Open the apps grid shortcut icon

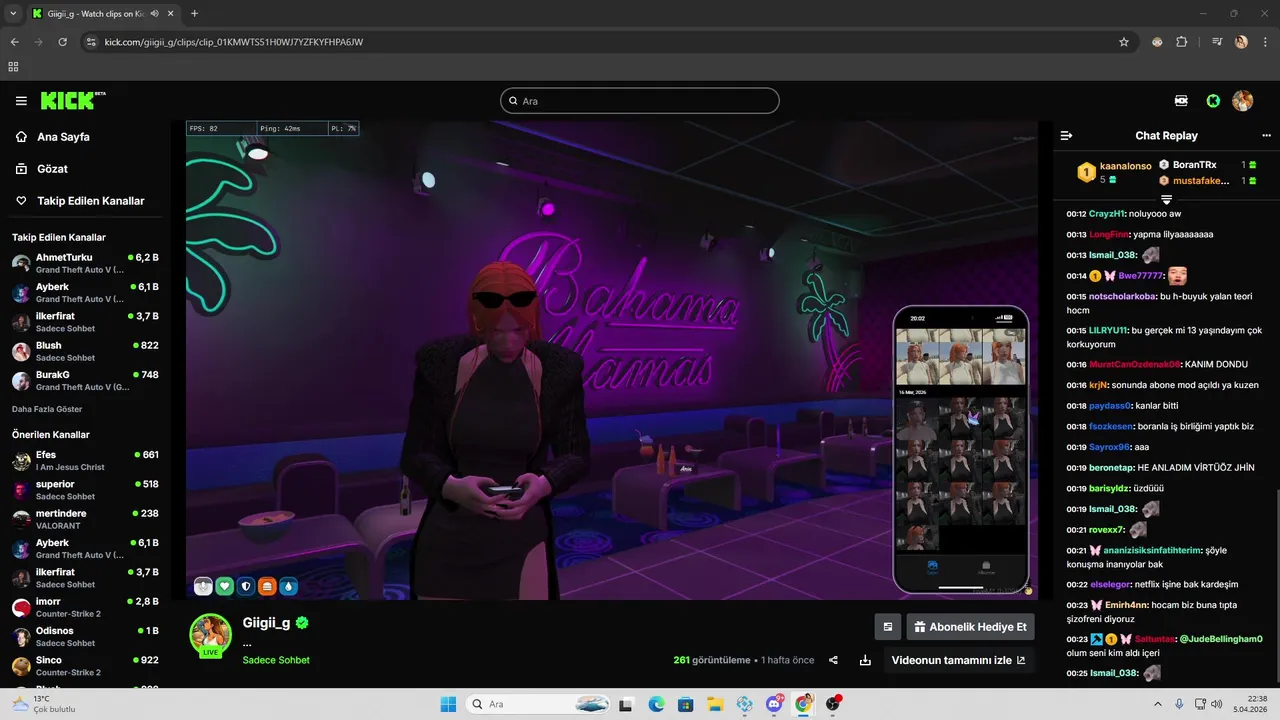point(13,67)
